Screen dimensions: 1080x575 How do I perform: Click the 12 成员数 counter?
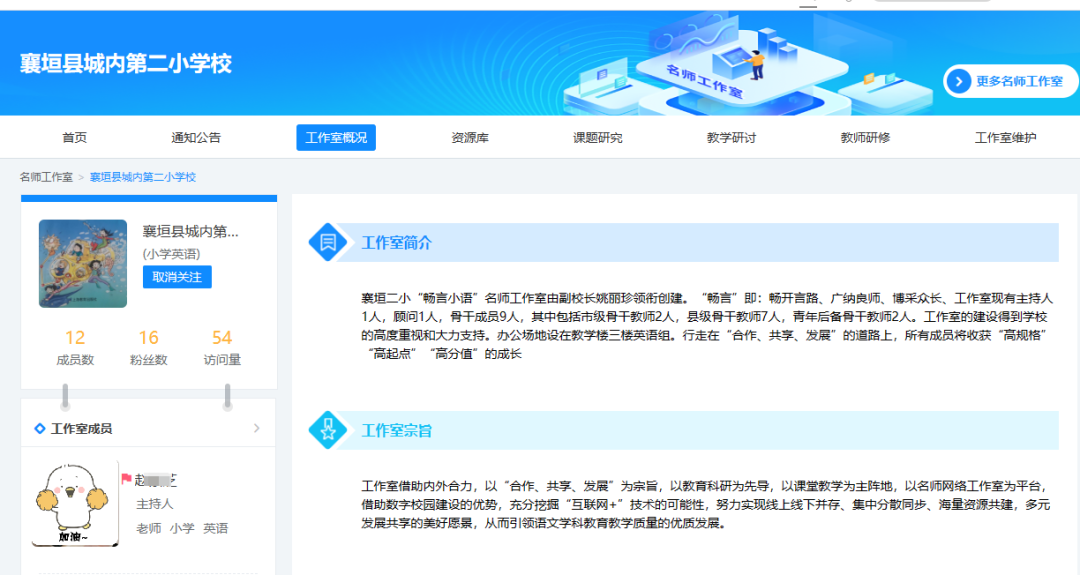tap(75, 347)
